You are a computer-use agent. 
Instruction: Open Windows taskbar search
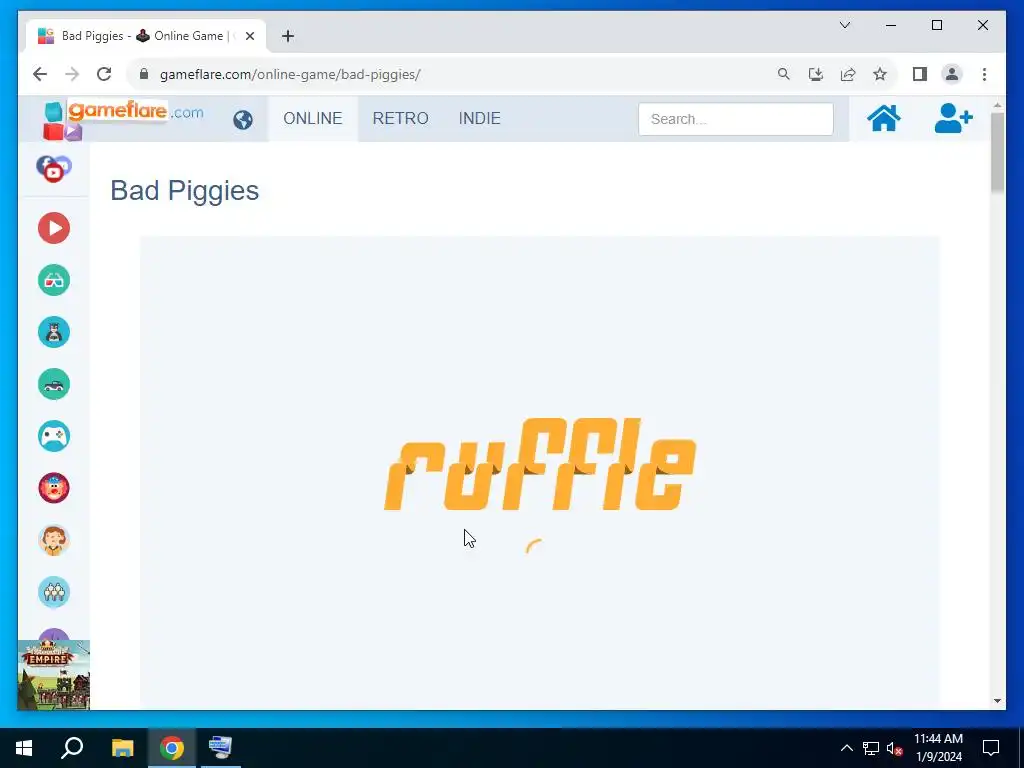(72, 748)
